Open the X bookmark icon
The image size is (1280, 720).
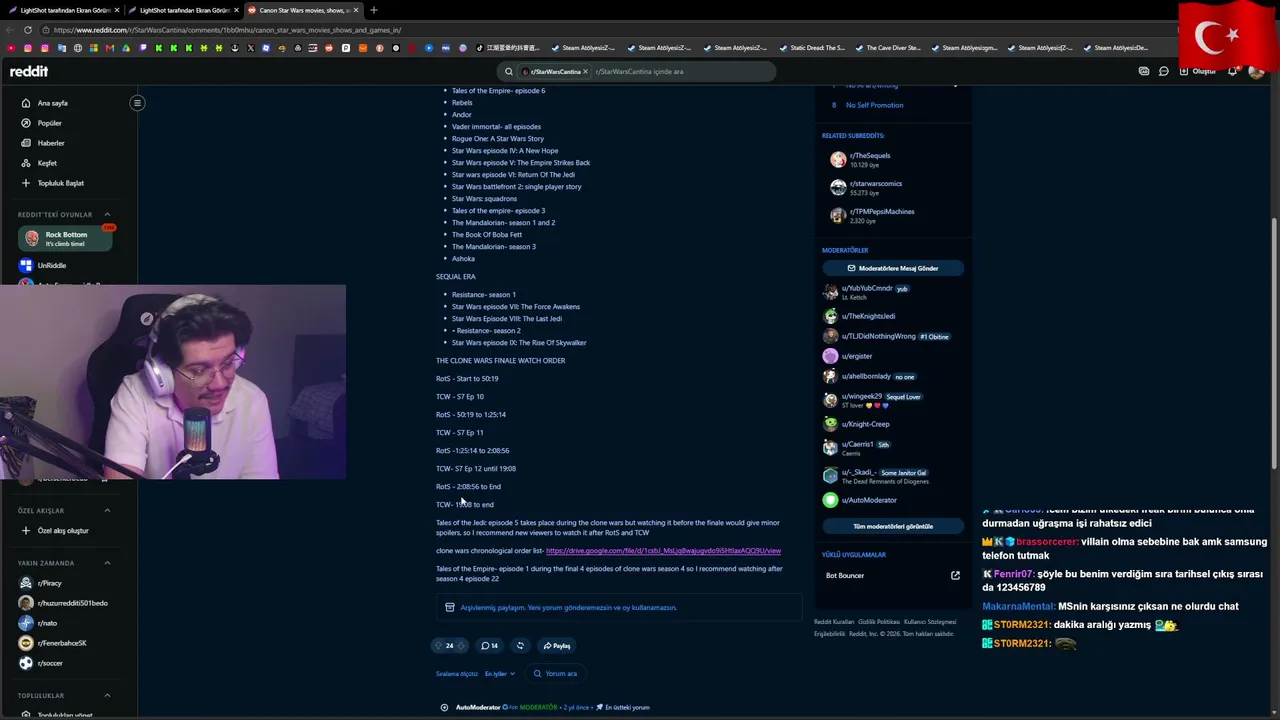click(x=251, y=48)
